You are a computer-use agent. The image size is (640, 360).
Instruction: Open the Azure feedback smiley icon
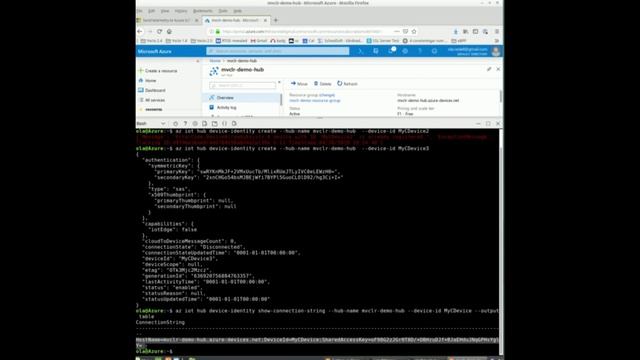(x=434, y=51)
